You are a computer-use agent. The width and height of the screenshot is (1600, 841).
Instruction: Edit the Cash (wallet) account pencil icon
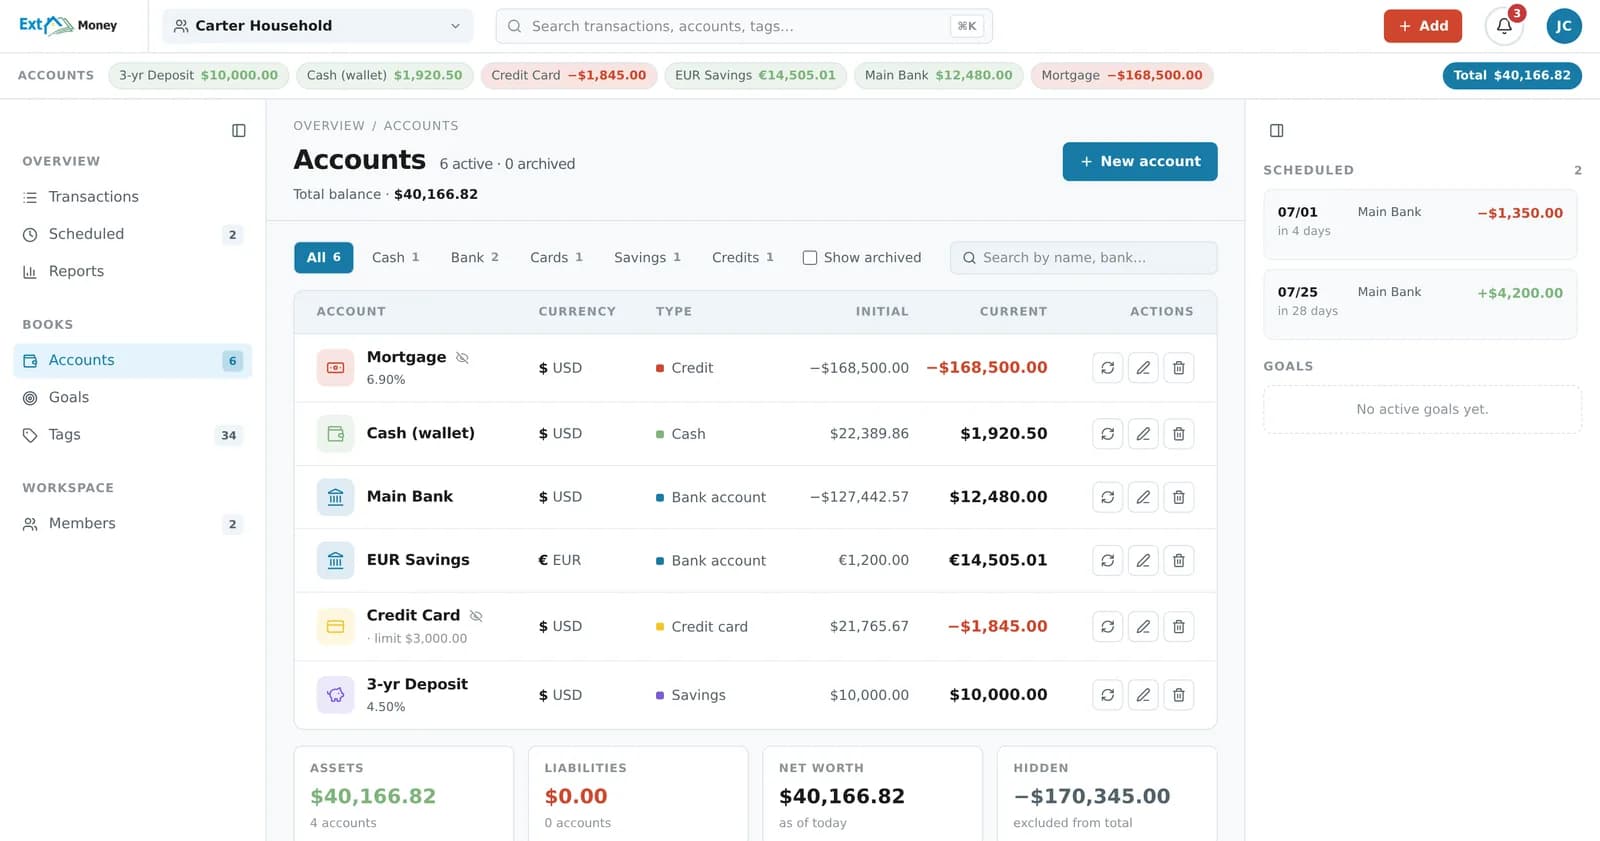tap(1143, 434)
